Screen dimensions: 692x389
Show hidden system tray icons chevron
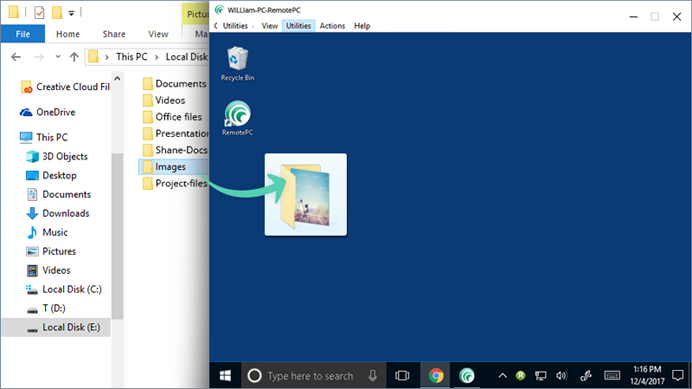[x=502, y=376]
